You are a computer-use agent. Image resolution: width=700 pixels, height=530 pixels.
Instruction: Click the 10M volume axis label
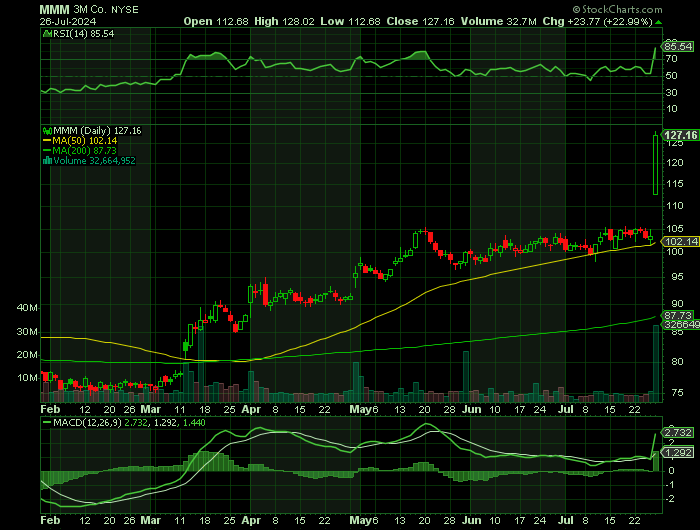click(27, 378)
